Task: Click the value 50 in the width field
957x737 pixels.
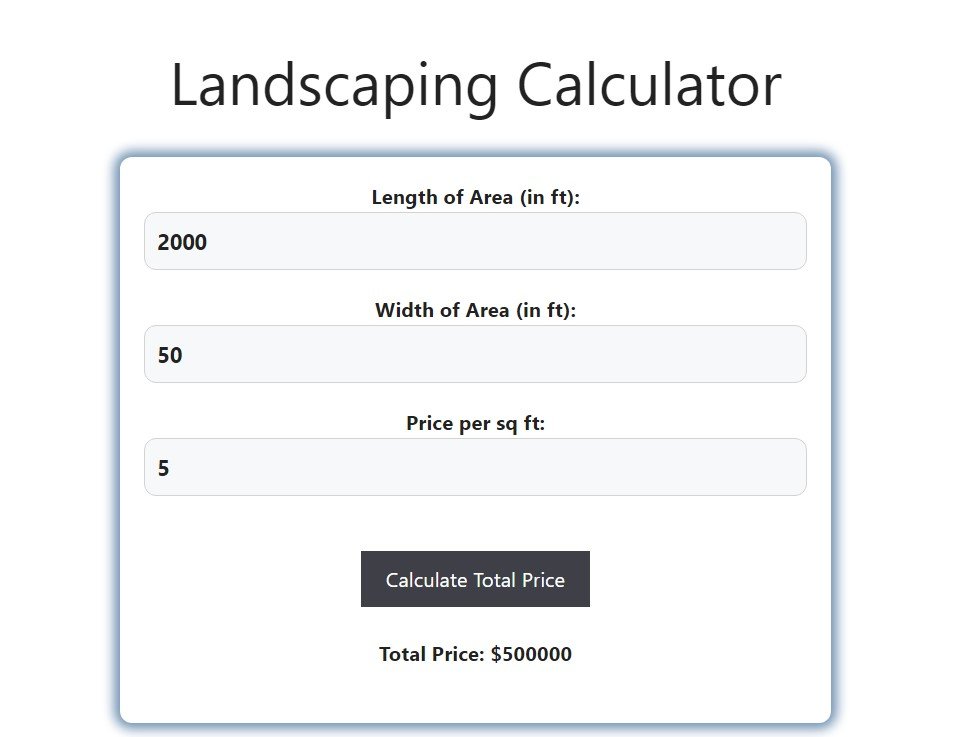Action: click(171, 354)
